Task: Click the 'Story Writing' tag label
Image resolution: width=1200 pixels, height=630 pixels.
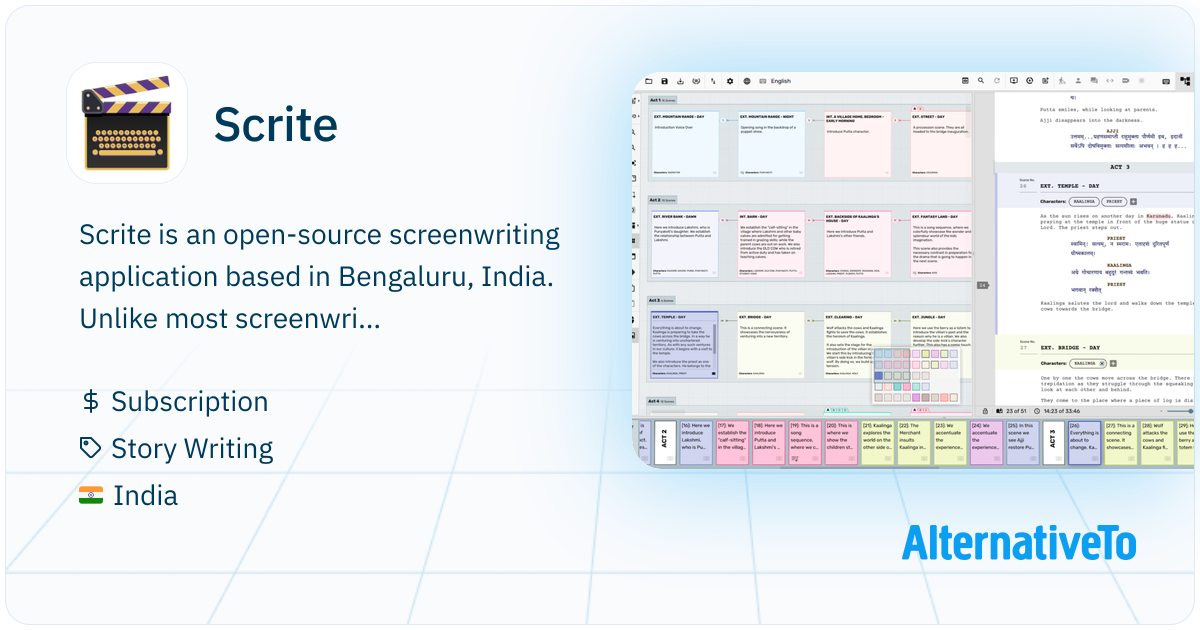Action: click(x=192, y=449)
